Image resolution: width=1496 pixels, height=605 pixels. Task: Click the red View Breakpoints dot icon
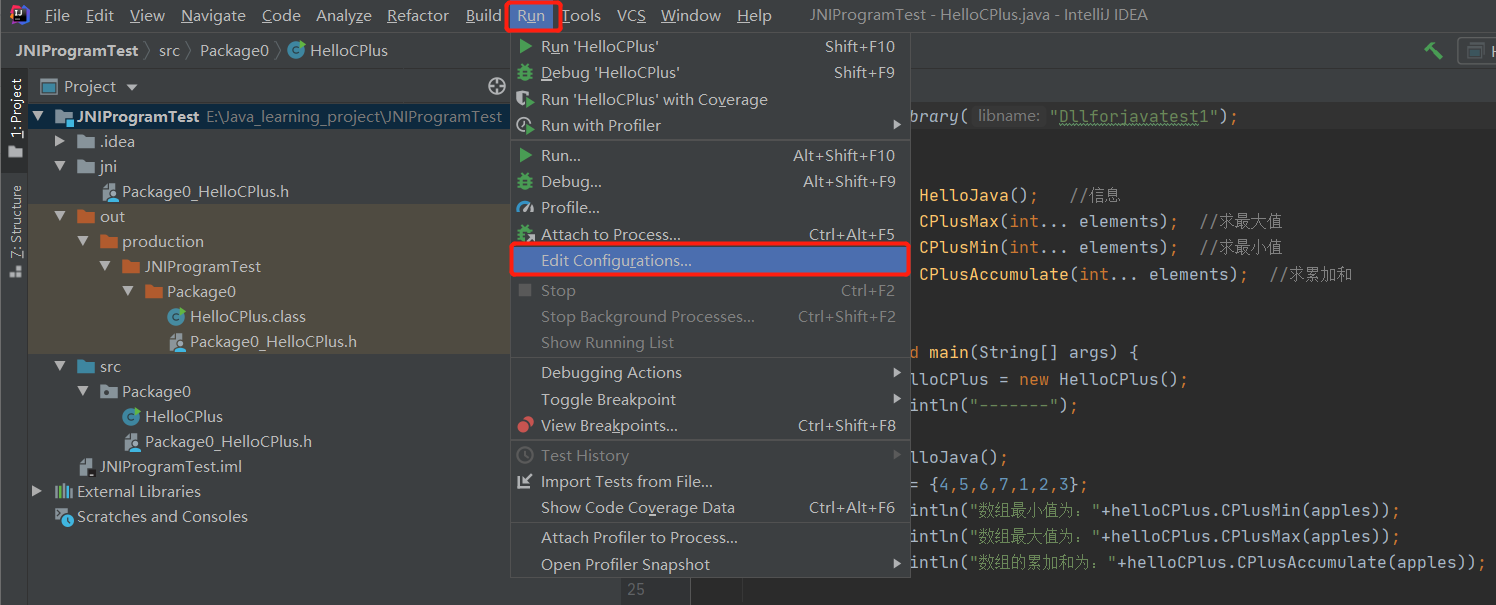(525, 425)
